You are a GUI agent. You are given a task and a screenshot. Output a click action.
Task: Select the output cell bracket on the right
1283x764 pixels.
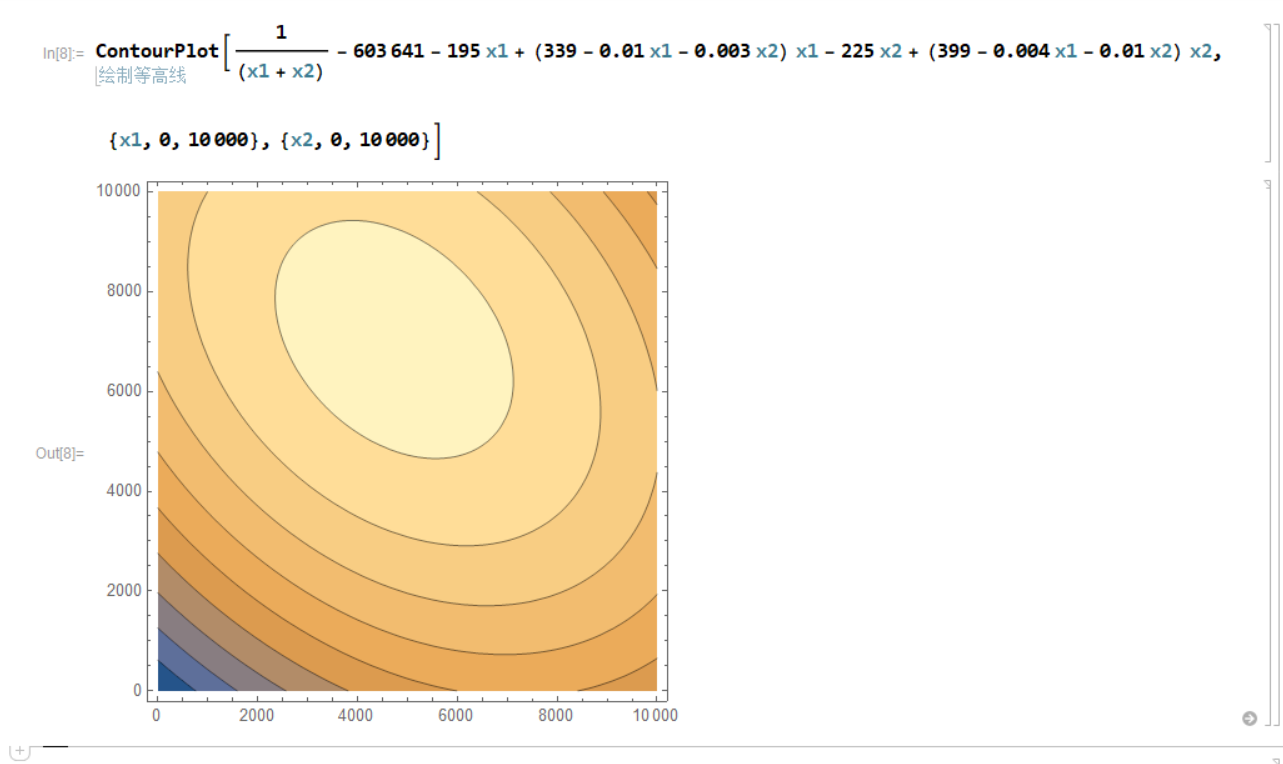tap(1268, 450)
